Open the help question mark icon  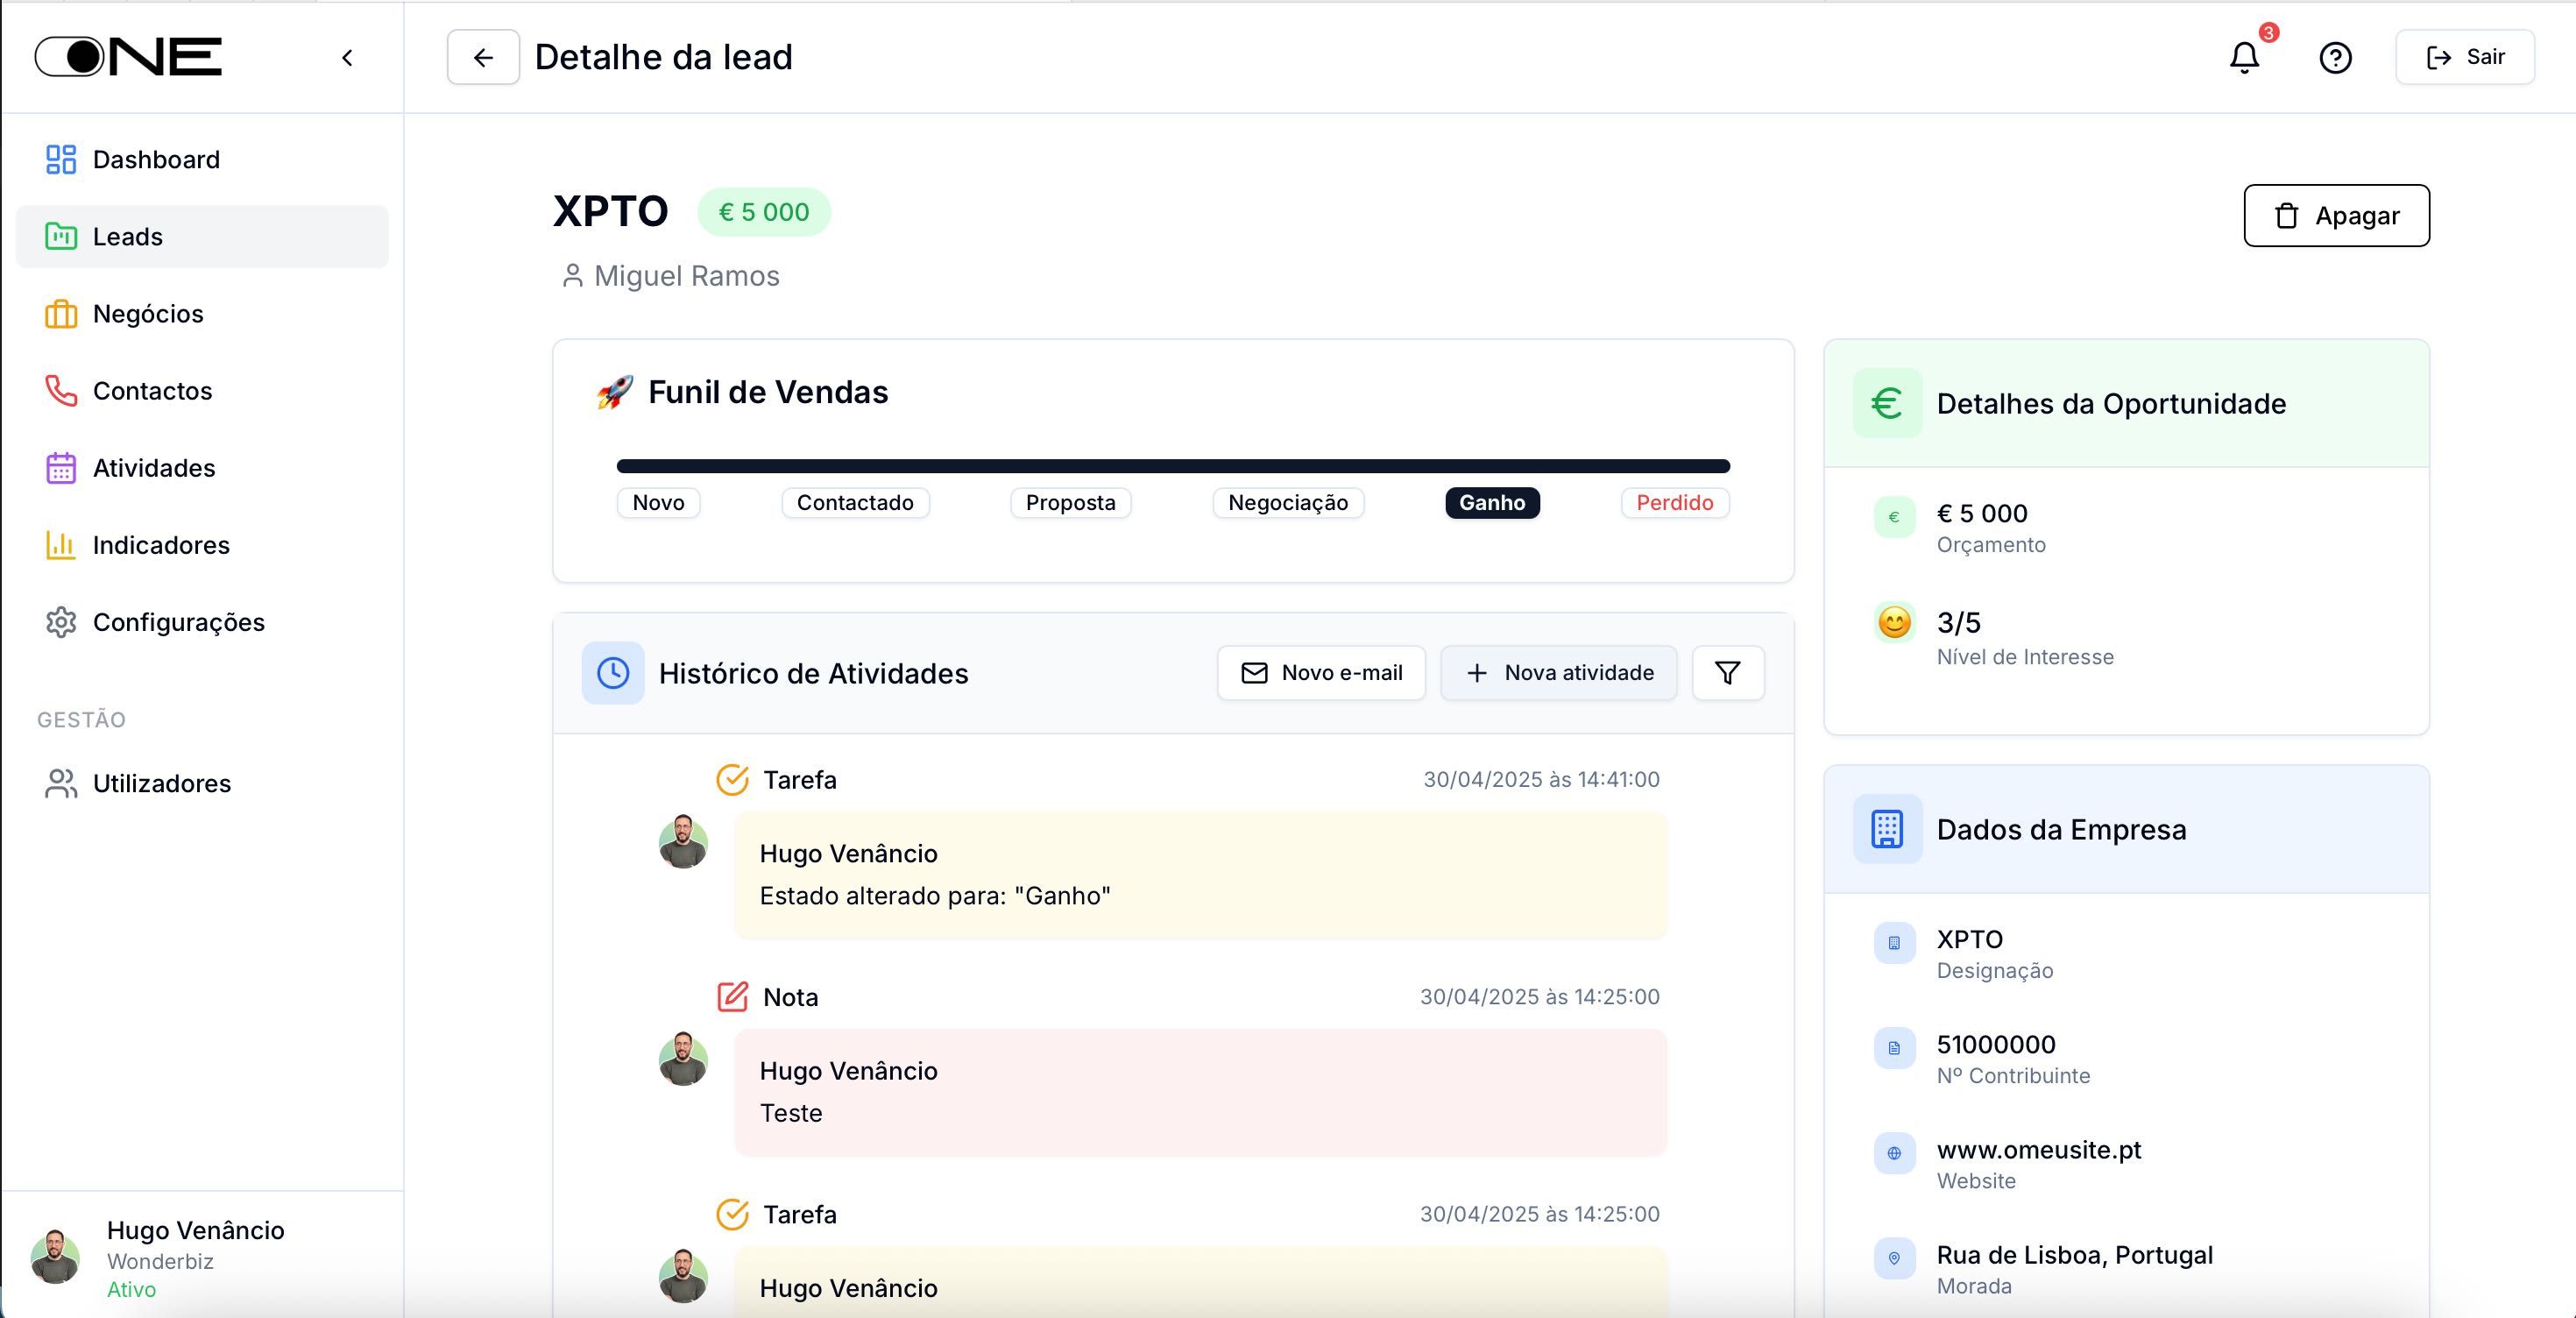pyautogui.click(x=2335, y=58)
